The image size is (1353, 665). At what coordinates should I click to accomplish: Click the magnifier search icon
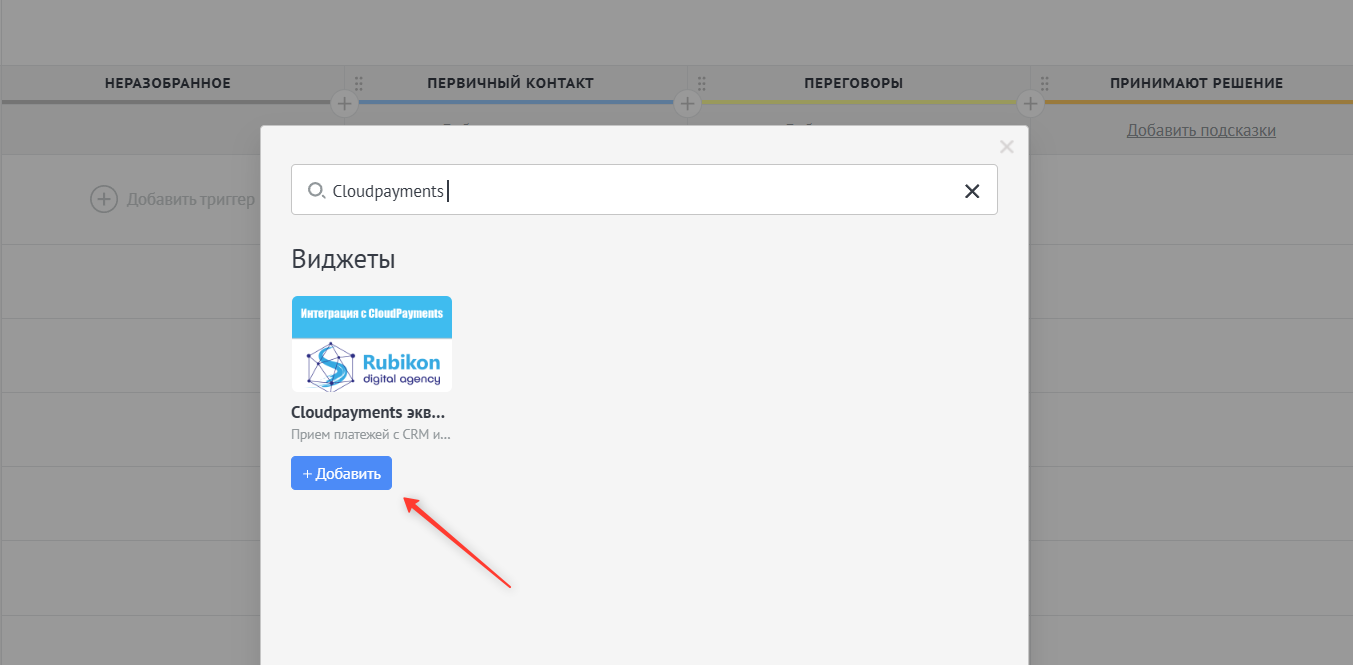coord(315,190)
